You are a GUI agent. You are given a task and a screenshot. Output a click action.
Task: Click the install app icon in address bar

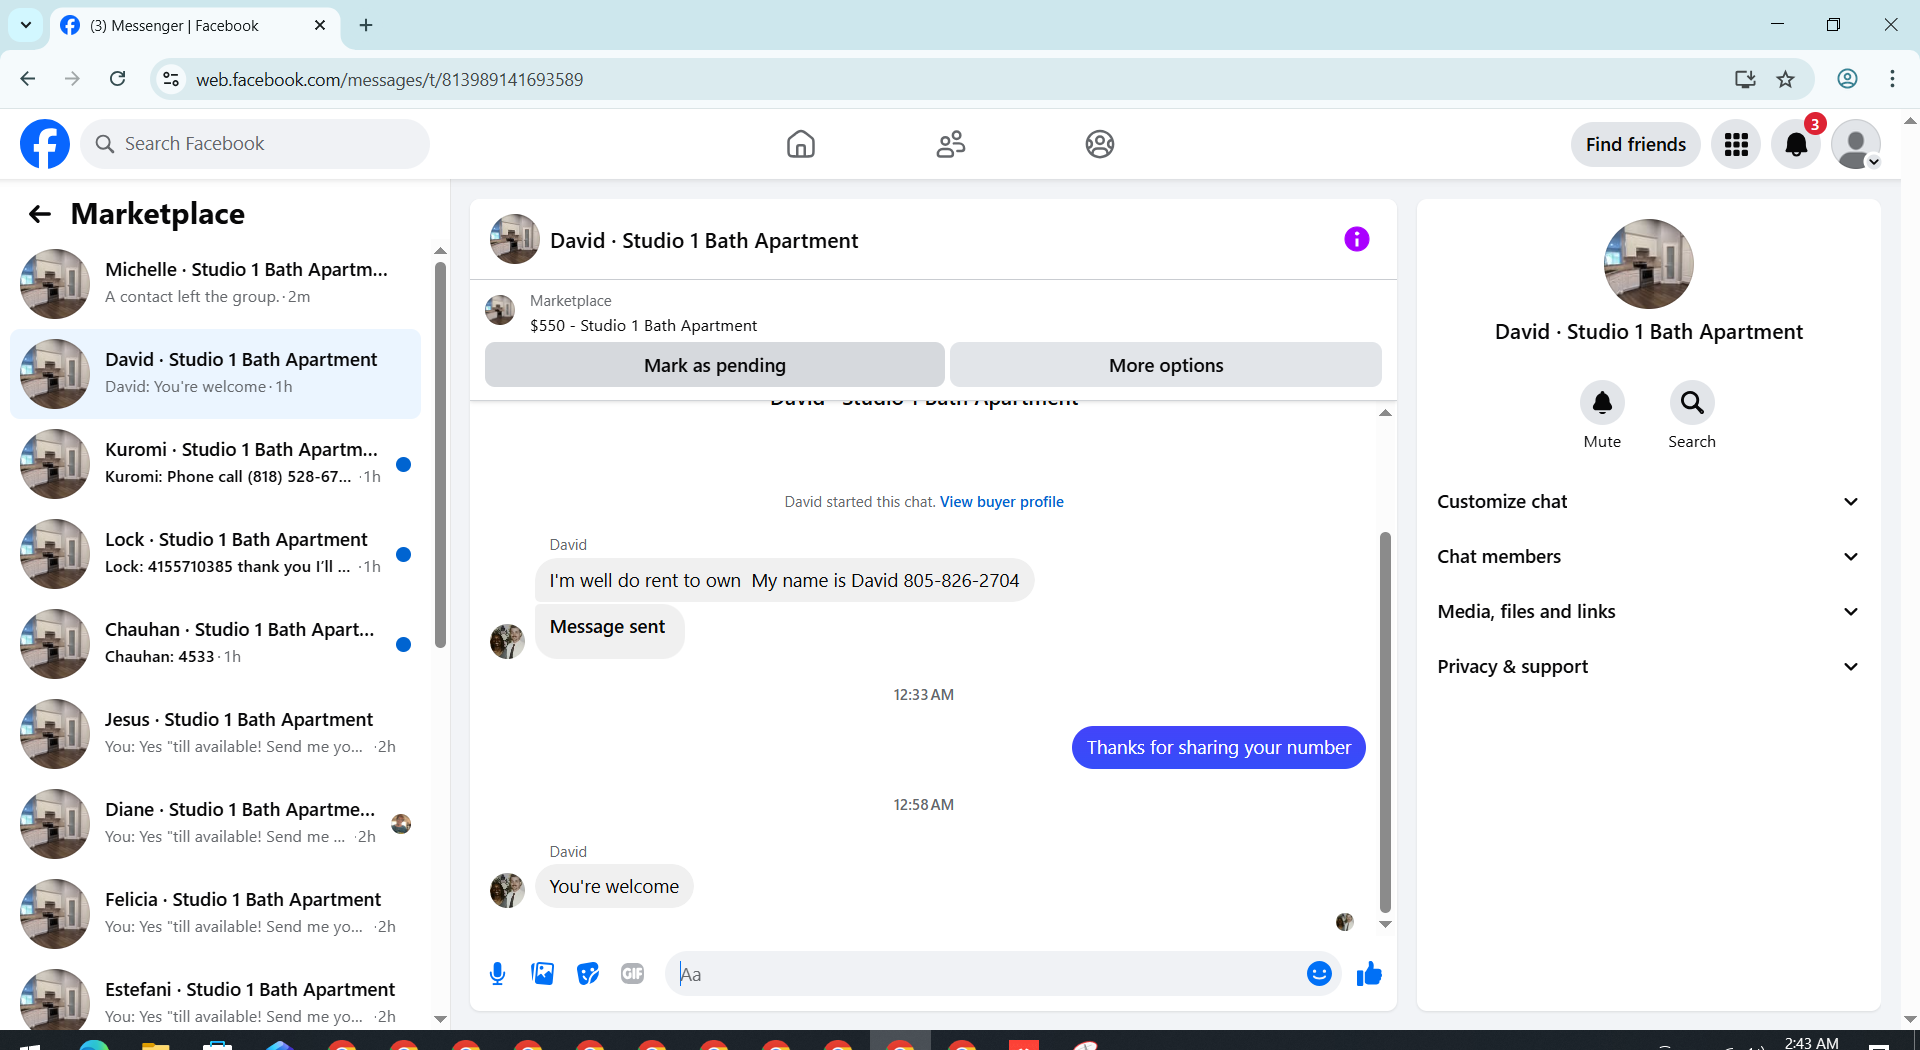1745,79
